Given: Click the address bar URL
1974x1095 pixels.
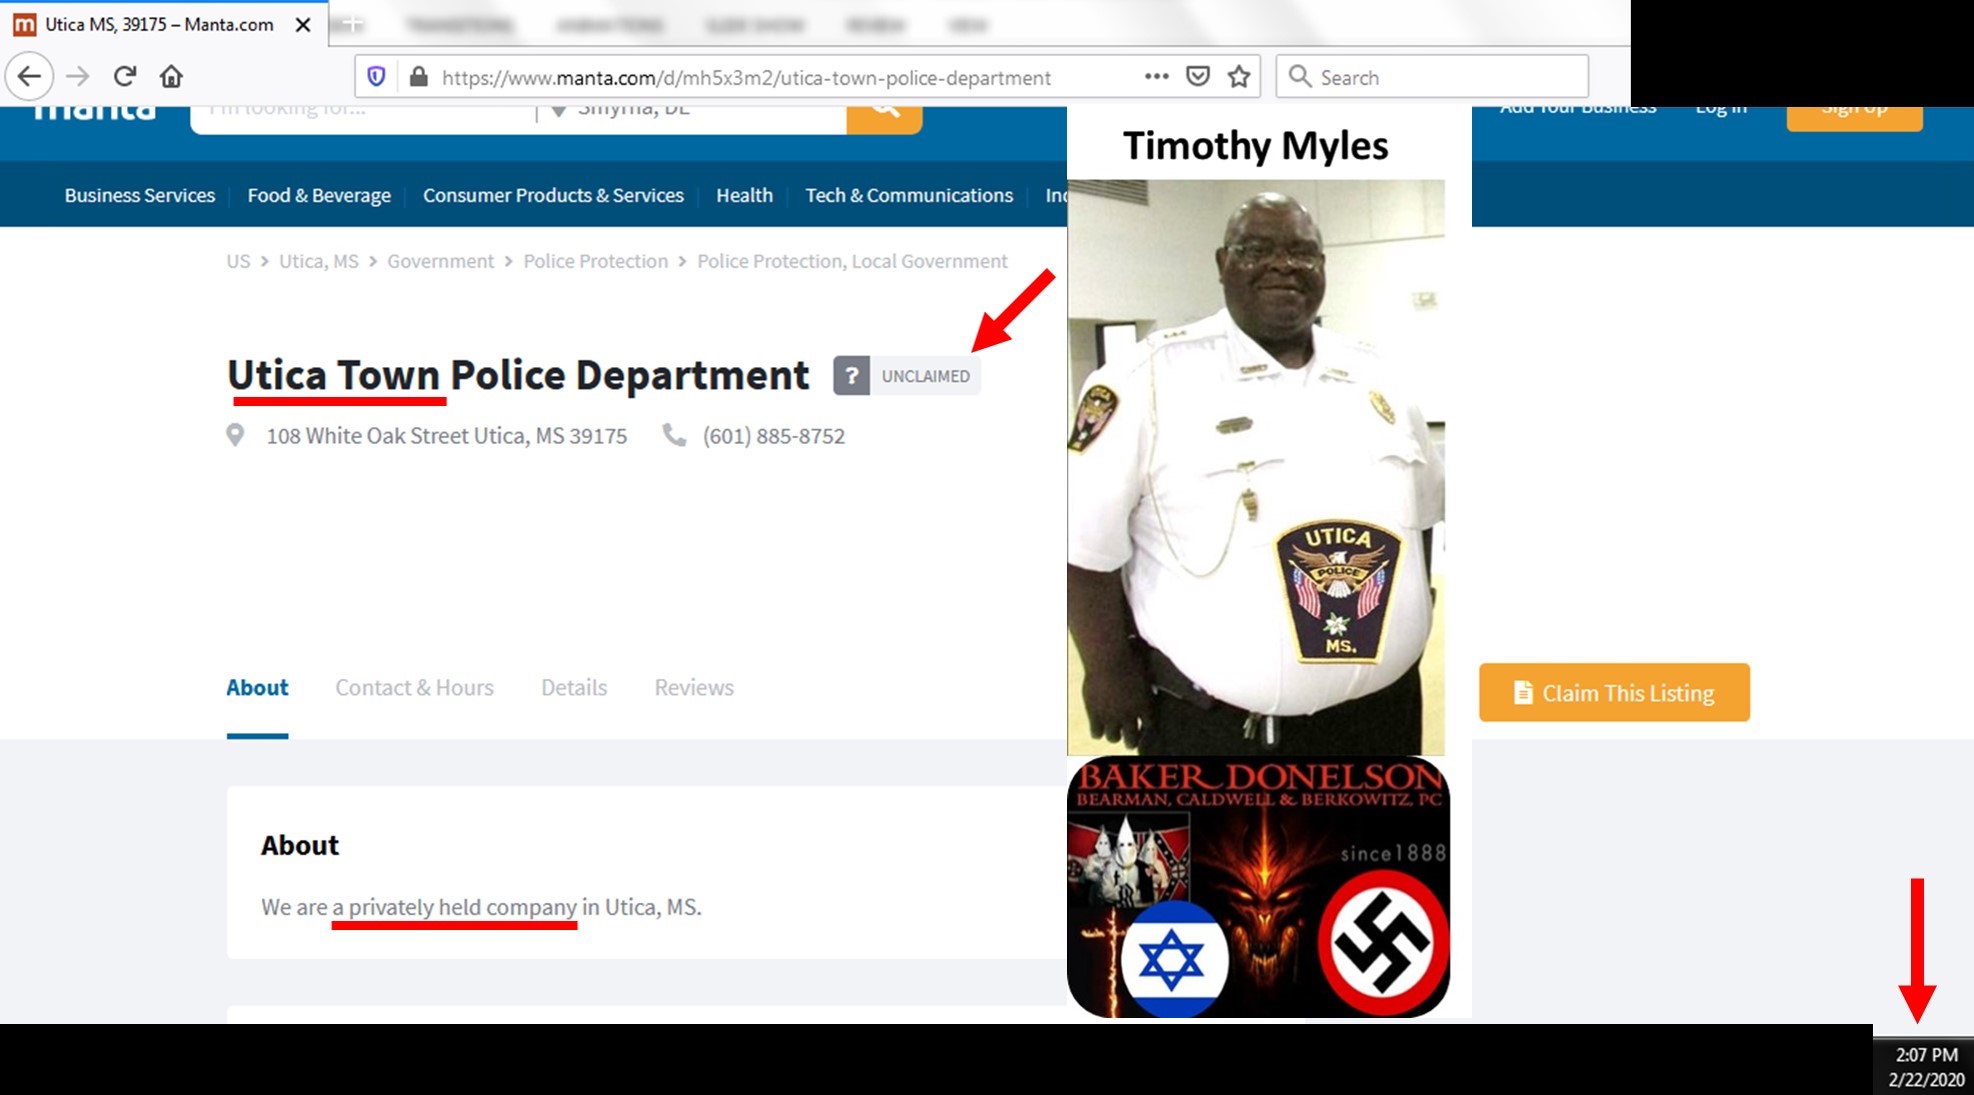Looking at the screenshot, I should click(x=746, y=77).
